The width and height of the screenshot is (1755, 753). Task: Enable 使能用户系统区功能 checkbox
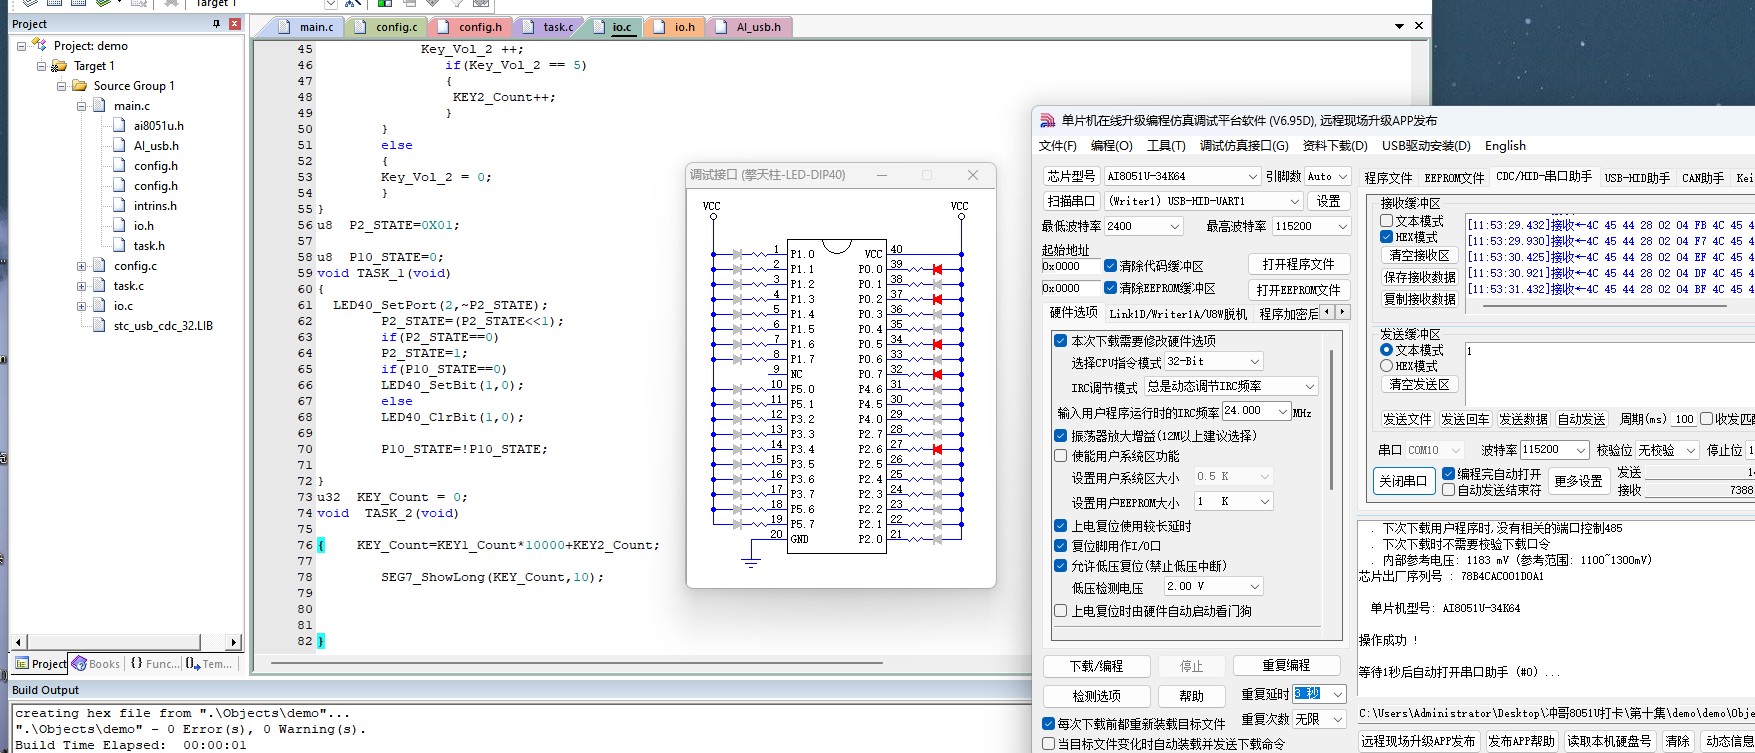coord(1060,456)
